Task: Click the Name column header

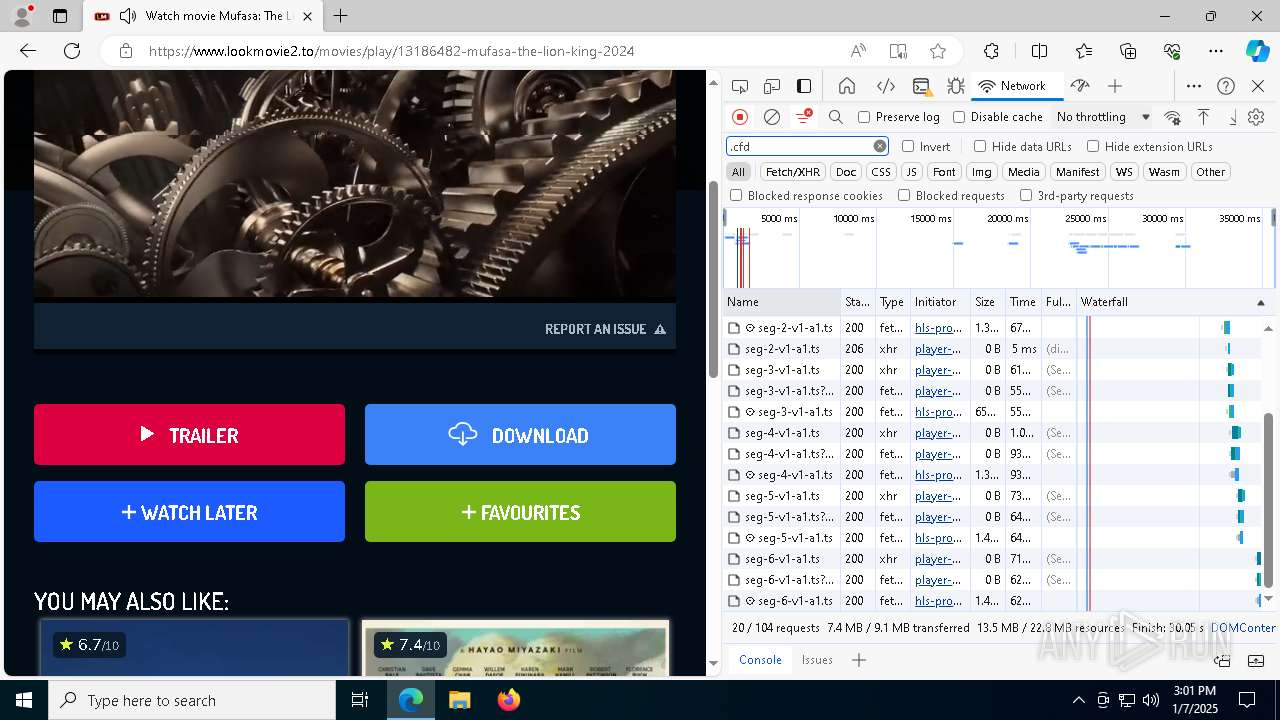Action: click(x=782, y=302)
